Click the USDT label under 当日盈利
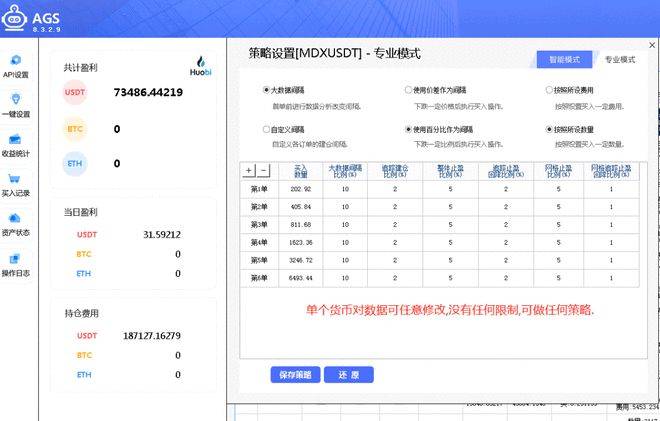660x421 pixels. [x=87, y=234]
